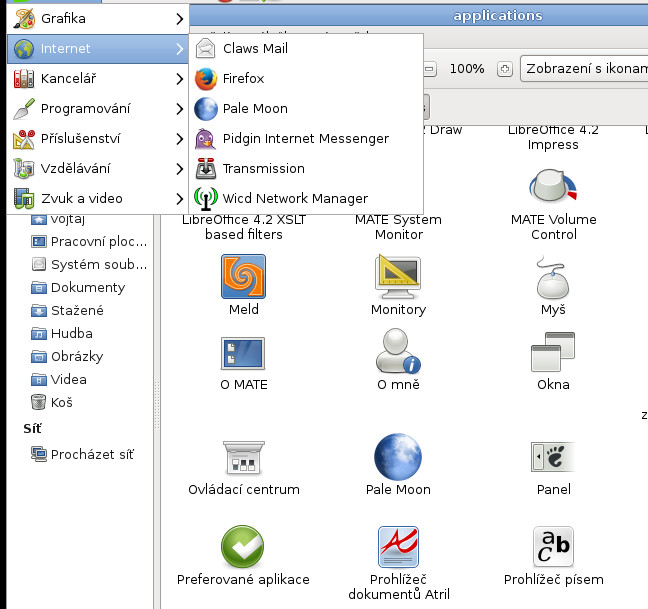Open Dokumenty in the sidebar

point(78,288)
